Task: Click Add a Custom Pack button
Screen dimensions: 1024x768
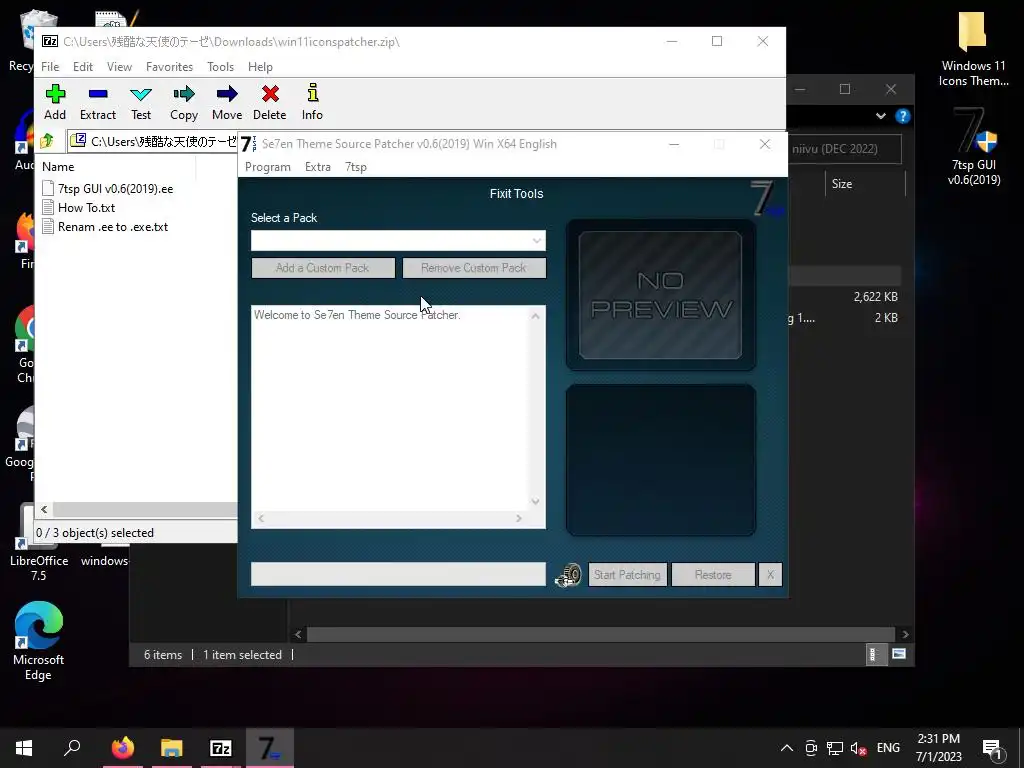Action: point(323,268)
